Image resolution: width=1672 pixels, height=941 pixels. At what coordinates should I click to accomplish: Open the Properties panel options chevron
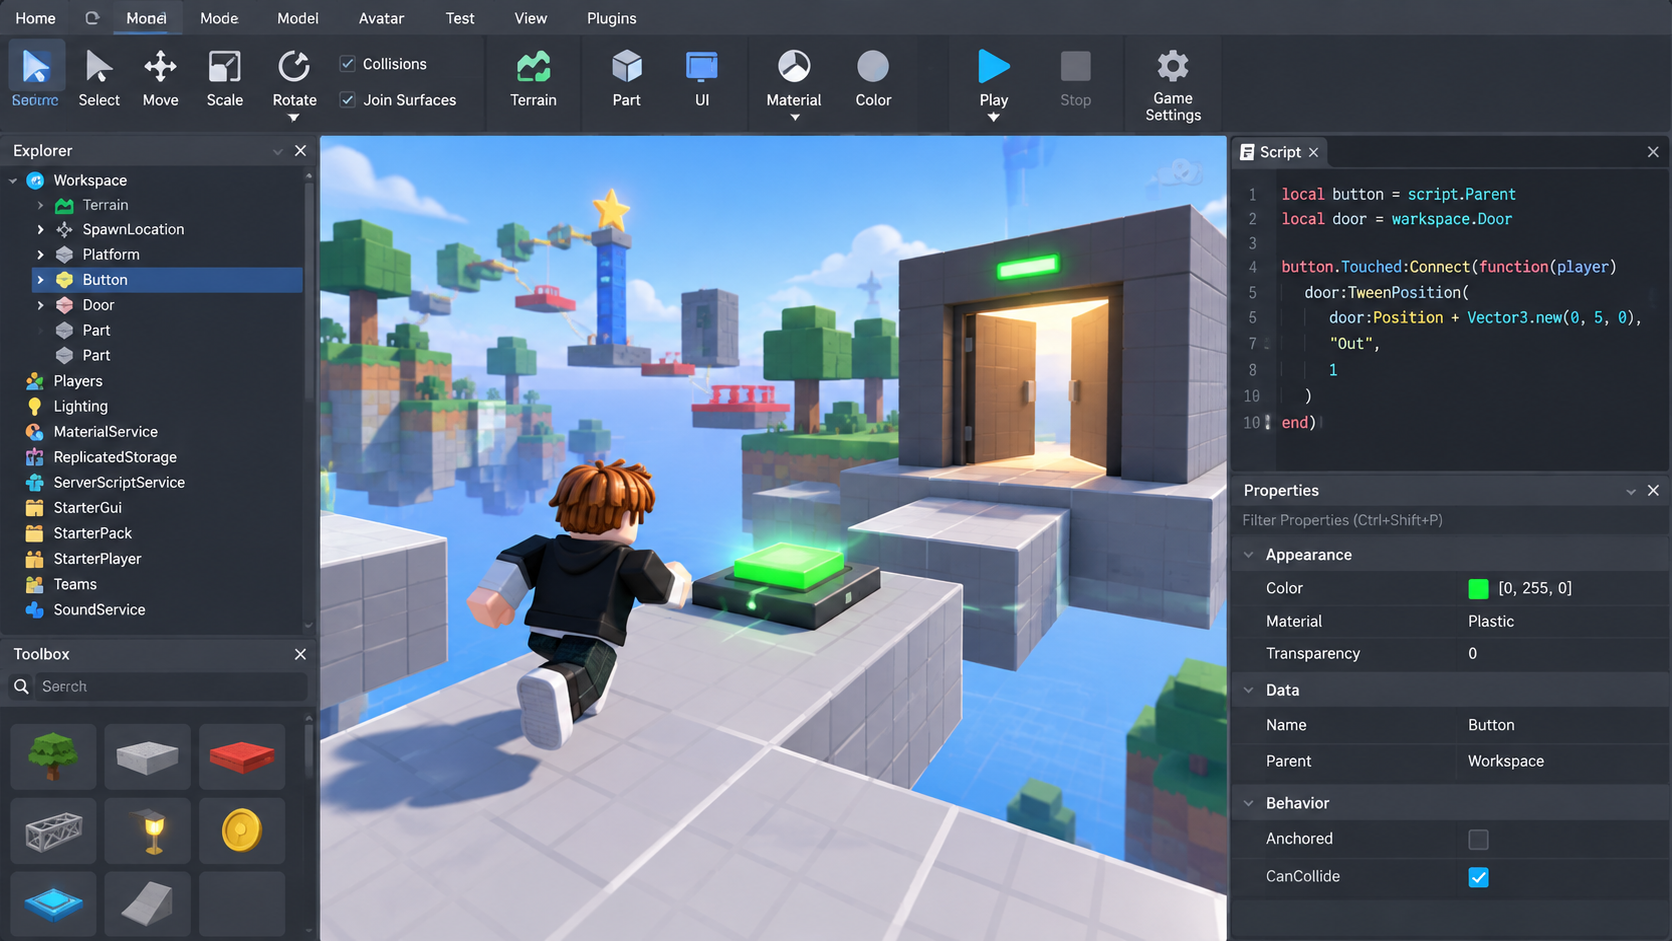coord(1631,491)
